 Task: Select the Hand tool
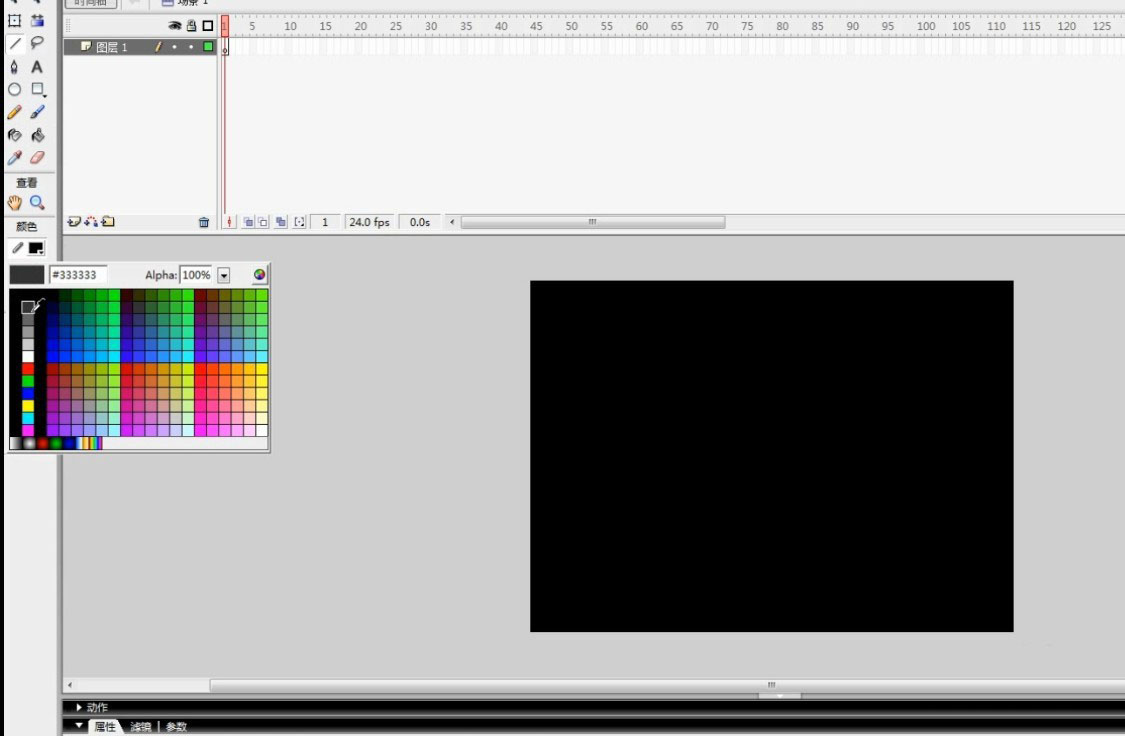(14, 203)
